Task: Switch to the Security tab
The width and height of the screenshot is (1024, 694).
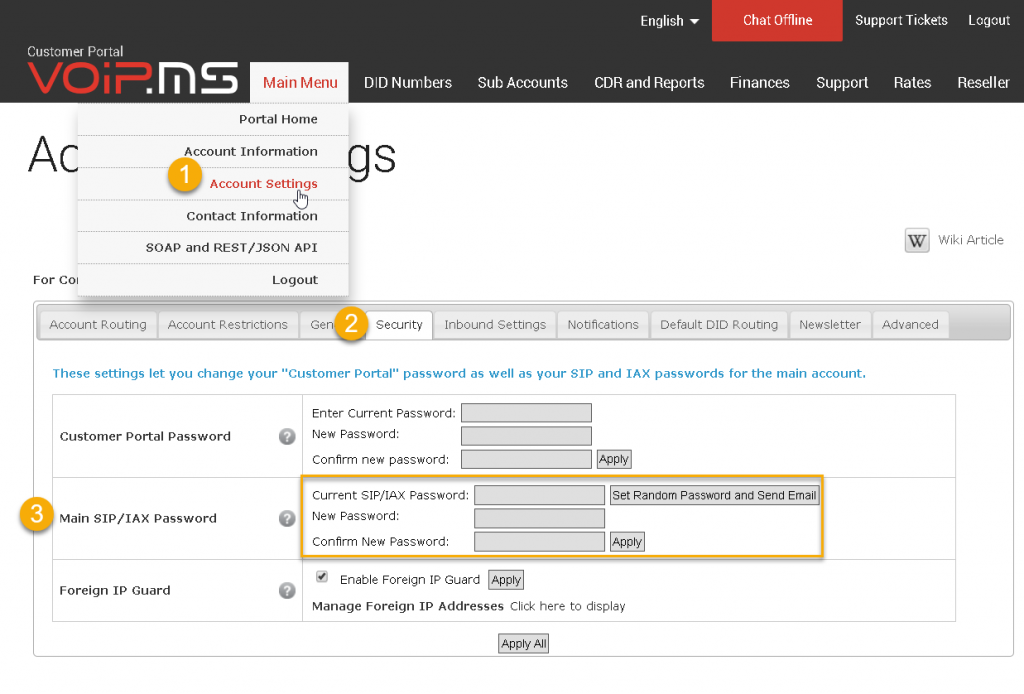Action: [399, 324]
